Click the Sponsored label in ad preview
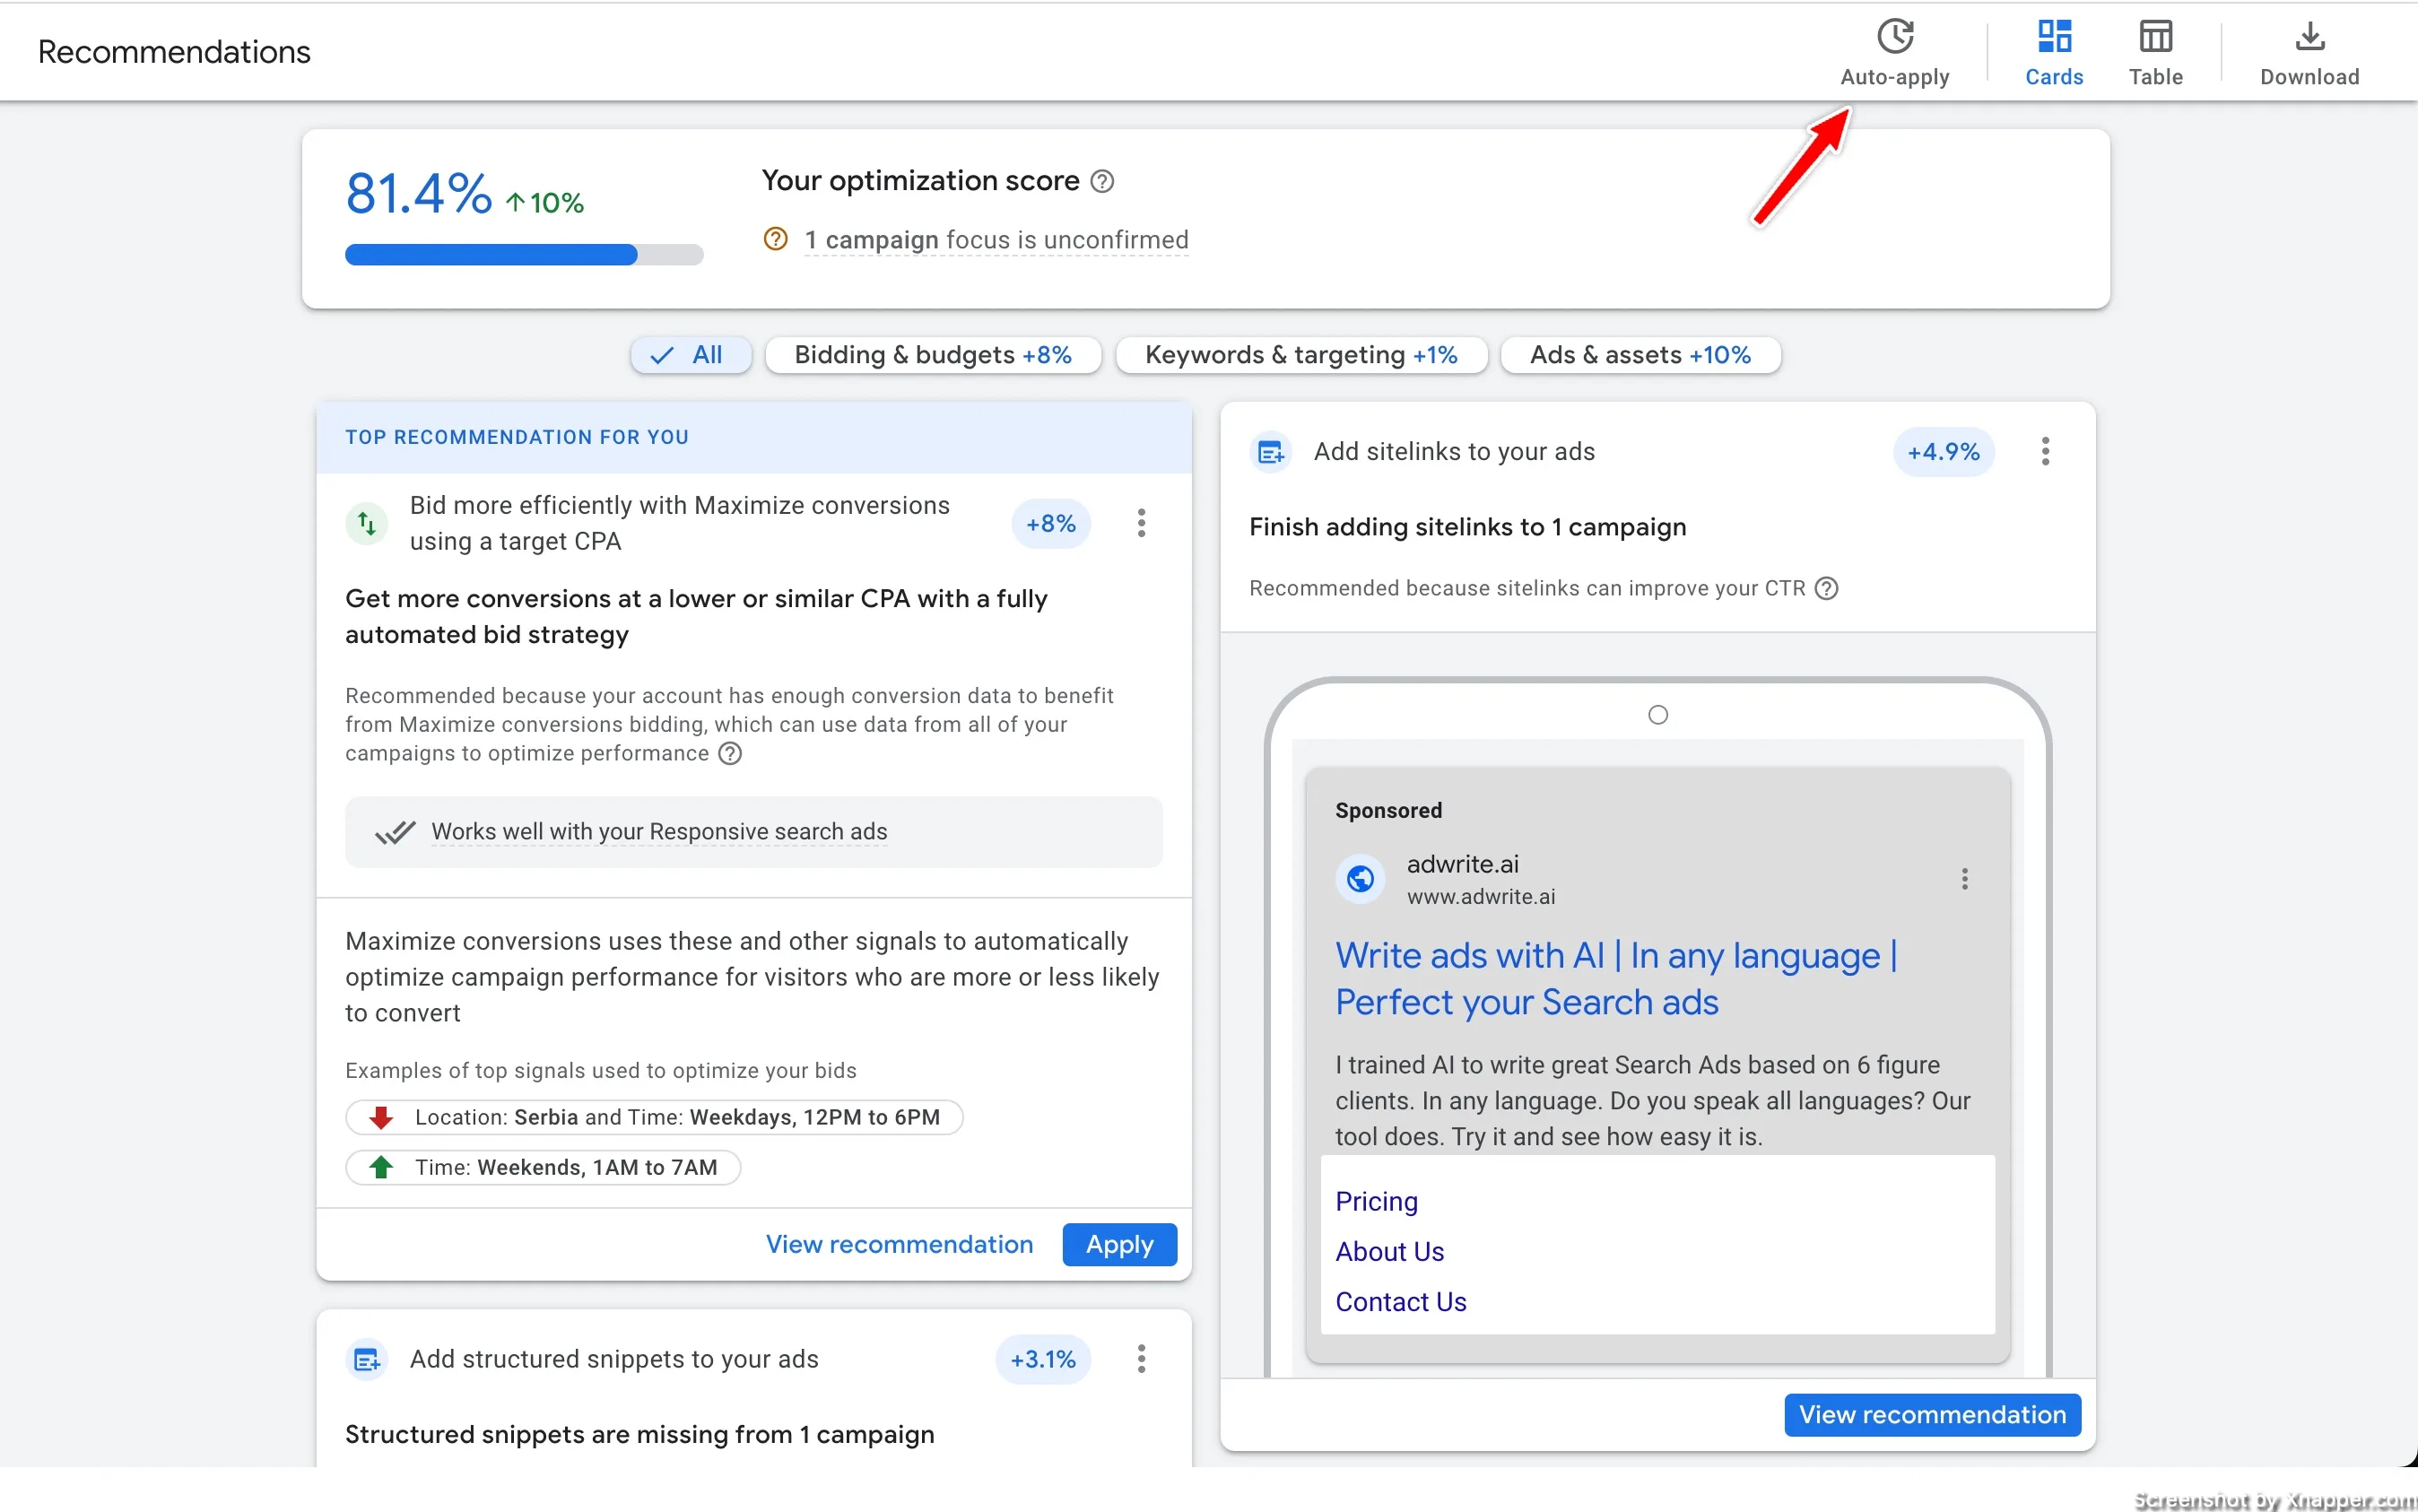The width and height of the screenshot is (2418, 1512). 1388,810
